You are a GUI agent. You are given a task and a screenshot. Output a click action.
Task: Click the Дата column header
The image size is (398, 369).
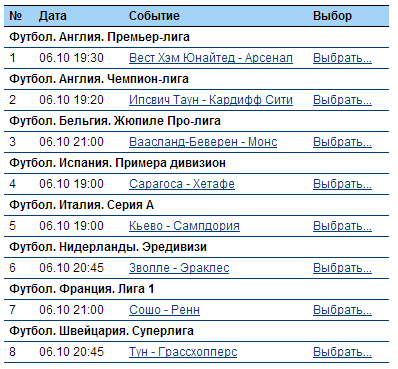pos(53,16)
